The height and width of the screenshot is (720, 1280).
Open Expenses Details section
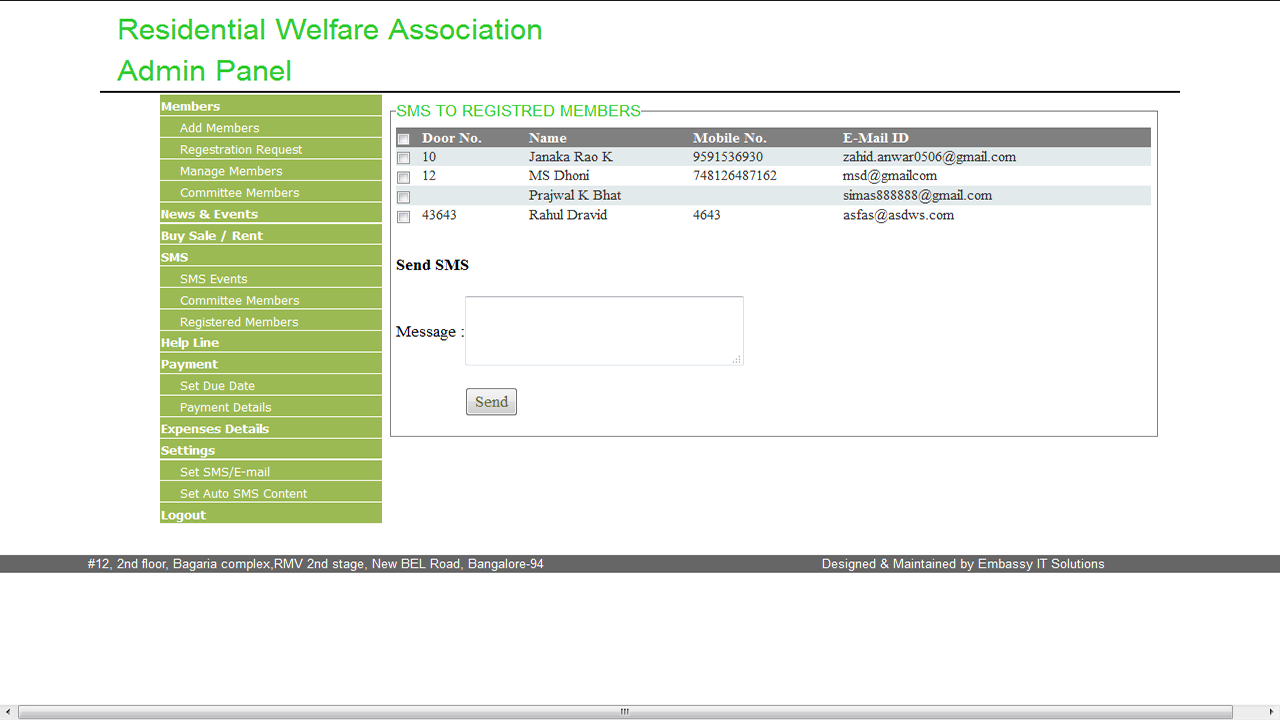[271, 428]
